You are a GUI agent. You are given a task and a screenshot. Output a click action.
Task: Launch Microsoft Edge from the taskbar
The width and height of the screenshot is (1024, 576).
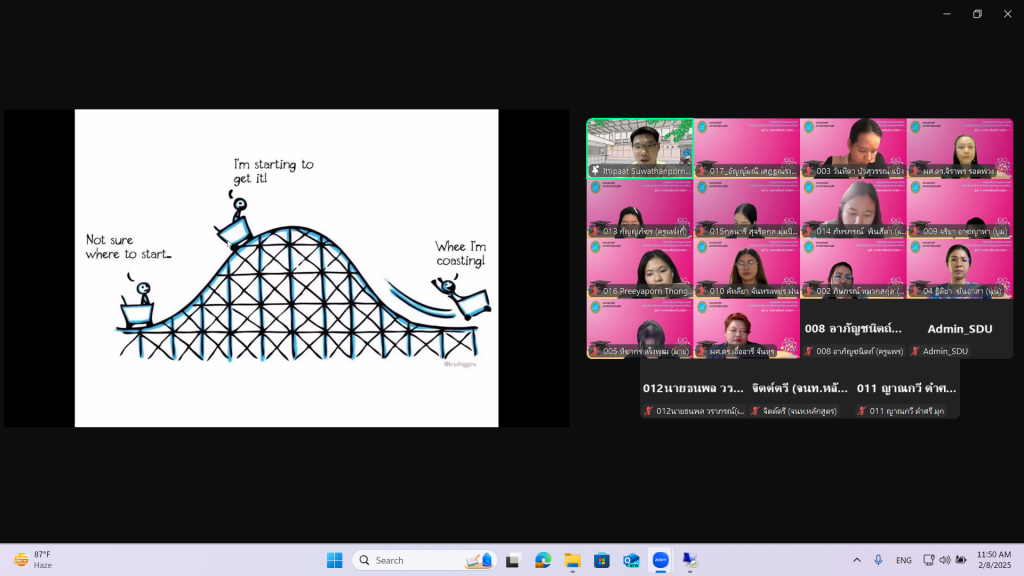click(543, 560)
